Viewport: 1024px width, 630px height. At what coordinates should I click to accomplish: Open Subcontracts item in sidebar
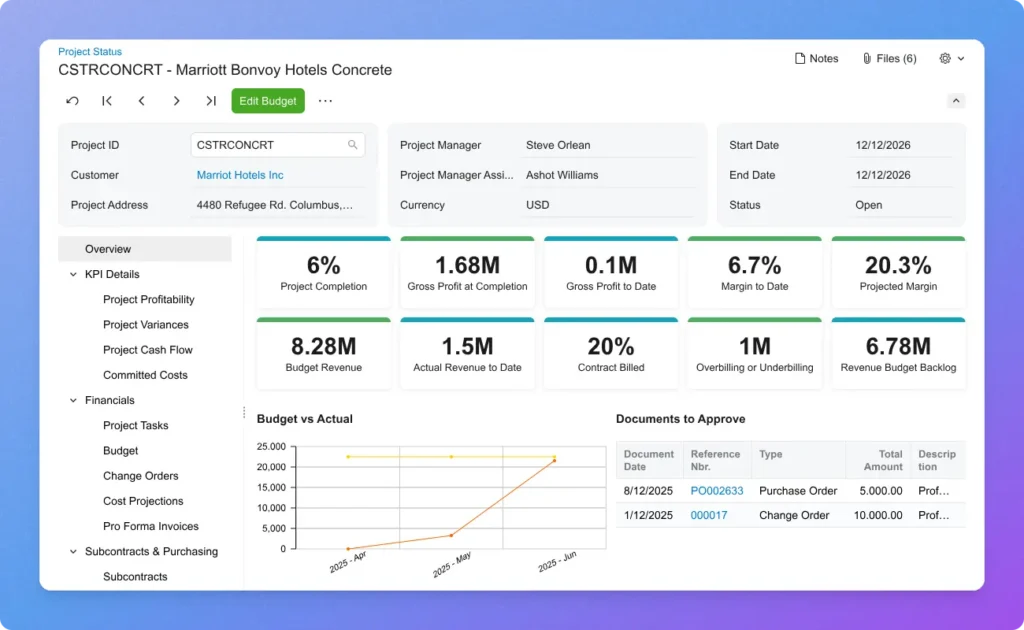(x=135, y=576)
